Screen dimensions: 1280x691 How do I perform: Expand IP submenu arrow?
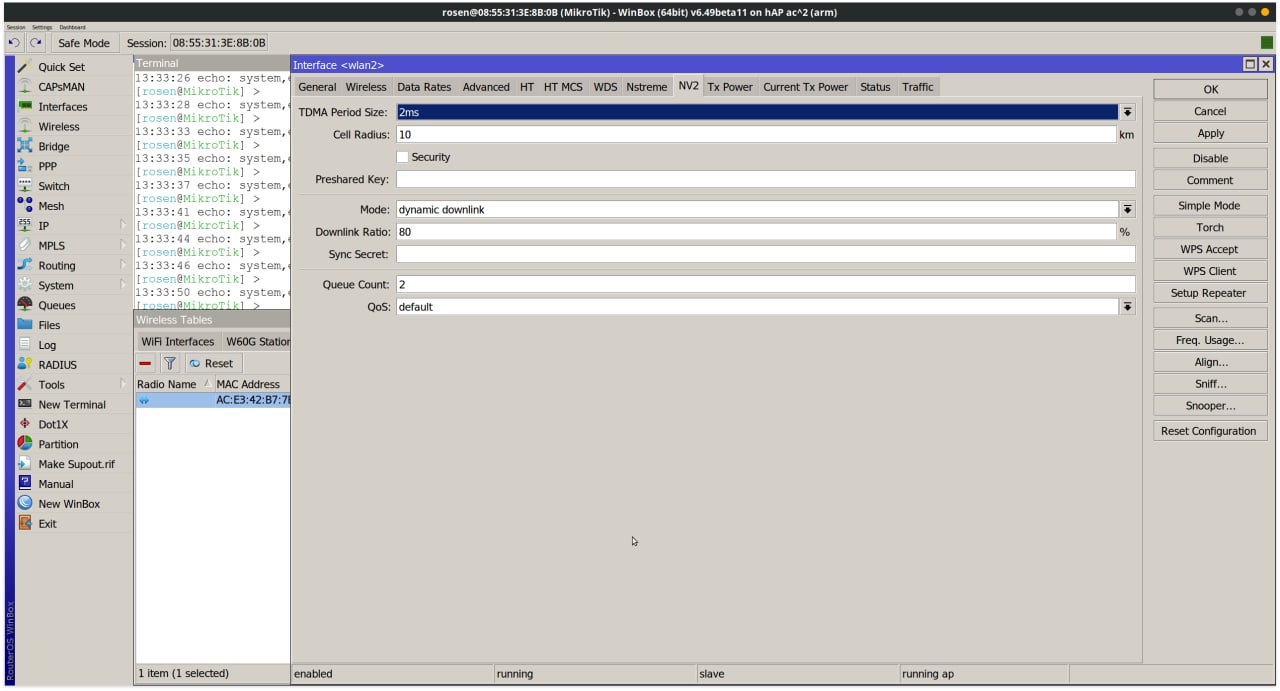(123, 226)
